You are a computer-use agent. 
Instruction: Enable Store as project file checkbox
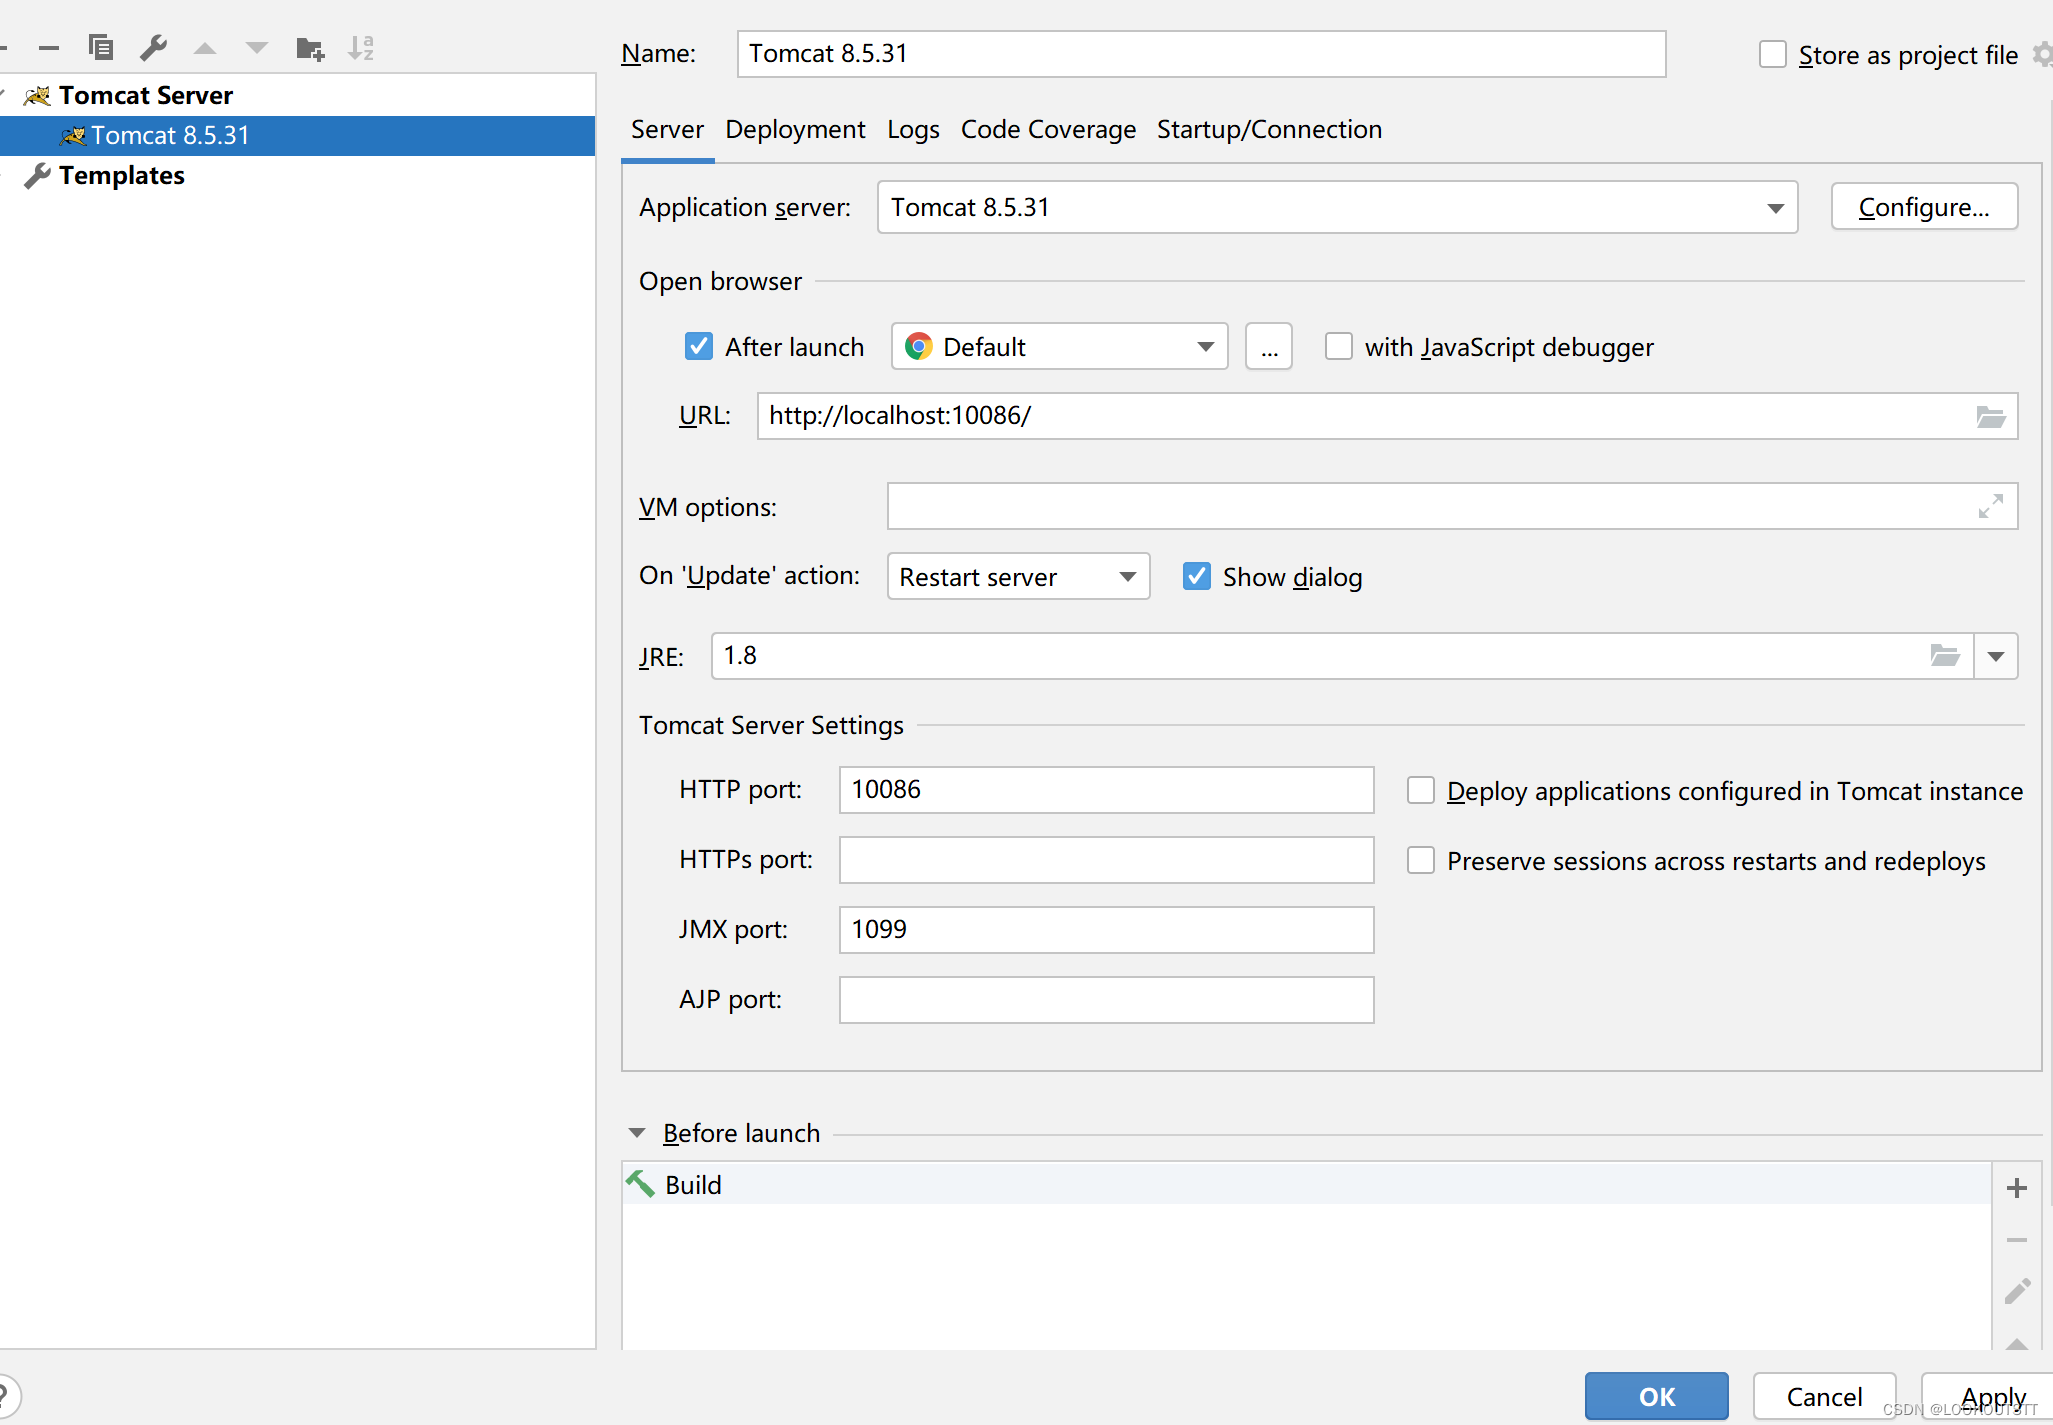click(x=1773, y=54)
